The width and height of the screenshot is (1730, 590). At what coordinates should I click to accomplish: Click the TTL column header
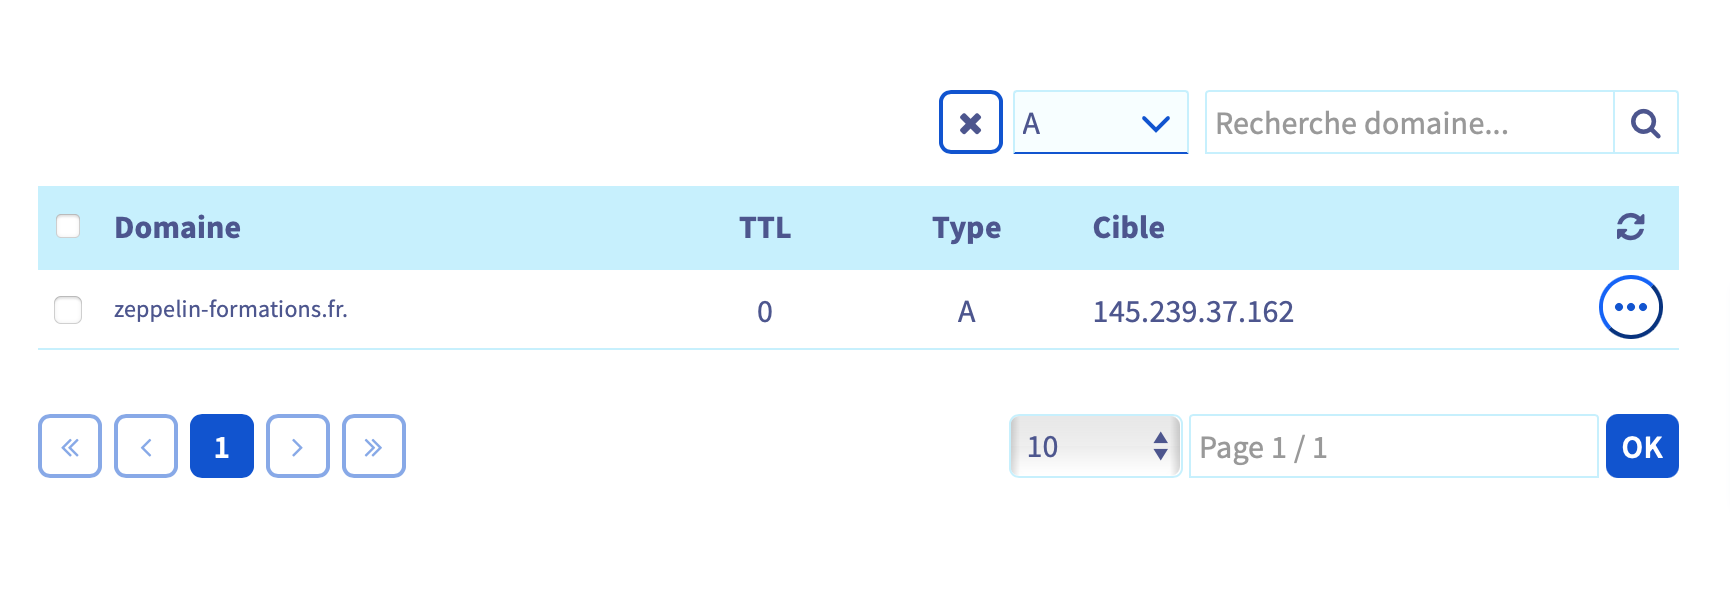click(765, 228)
